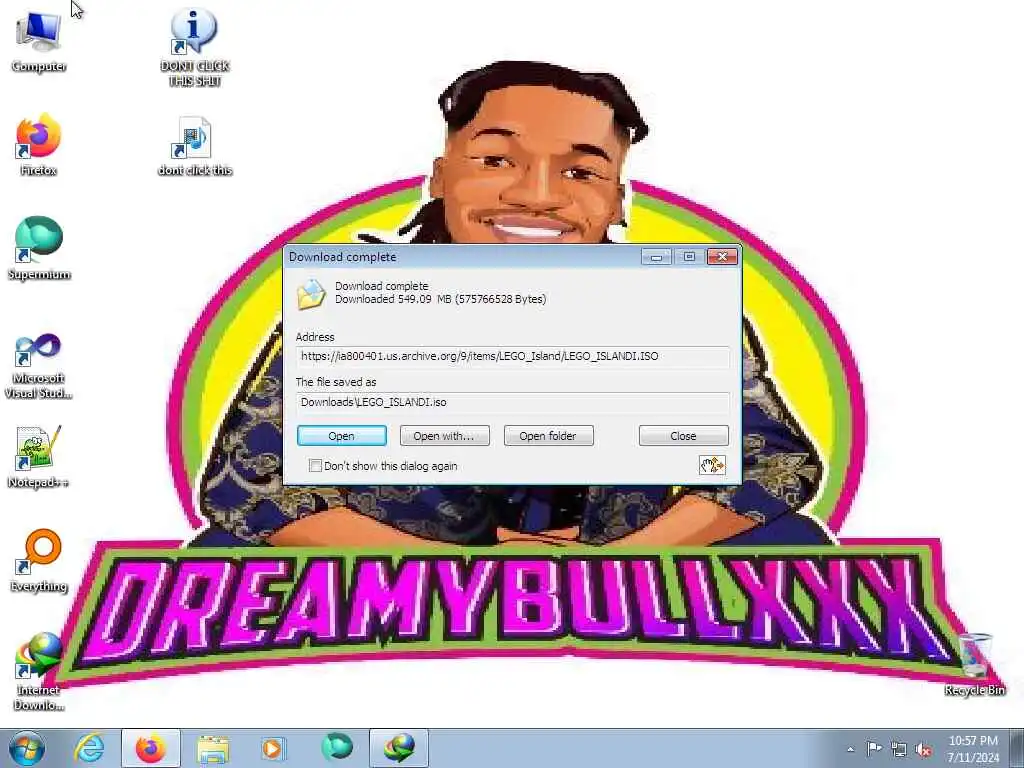Screen dimensions: 1024x768
Task: Click the drag-and-drop hand icon in dialog
Action: point(712,465)
